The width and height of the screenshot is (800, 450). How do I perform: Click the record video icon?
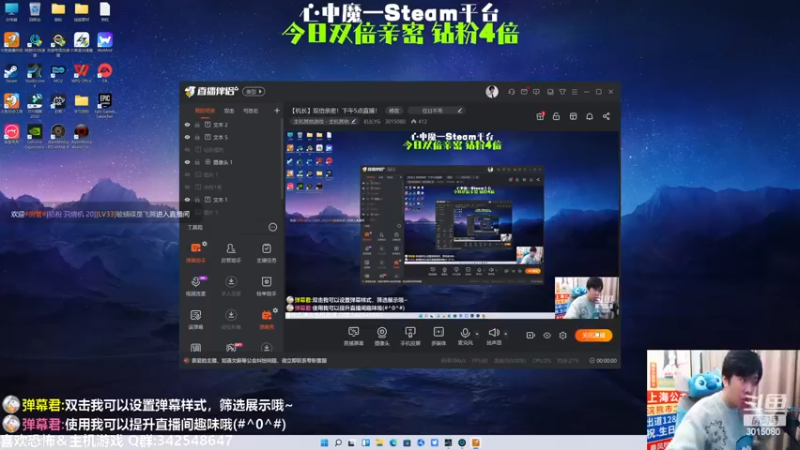pos(531,335)
